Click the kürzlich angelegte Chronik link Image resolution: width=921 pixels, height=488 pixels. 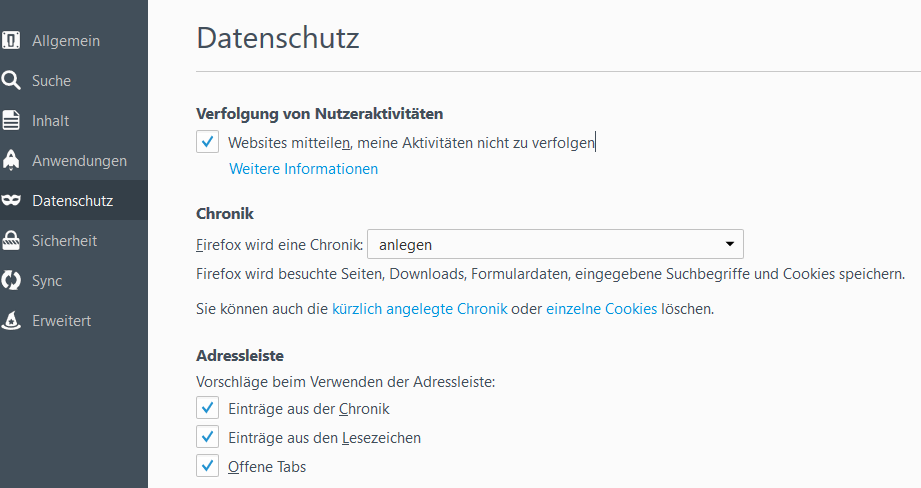[x=419, y=309]
